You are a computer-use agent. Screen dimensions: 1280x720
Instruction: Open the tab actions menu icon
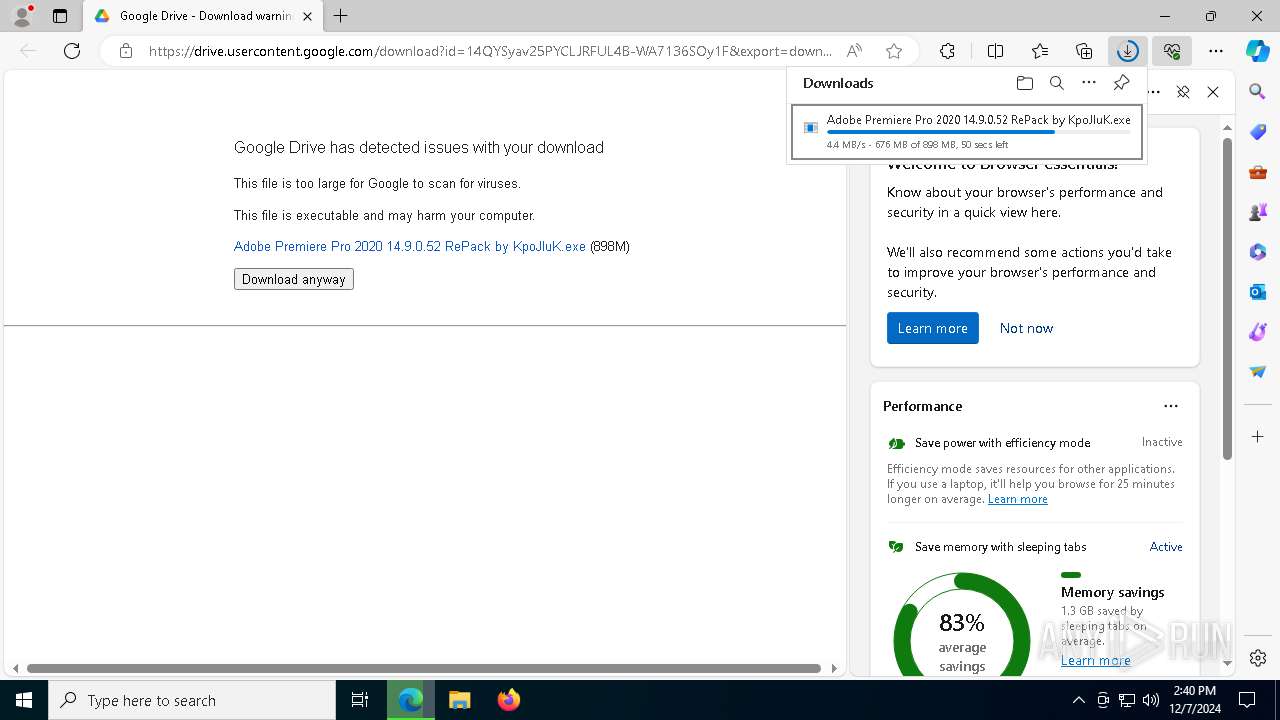coord(60,16)
